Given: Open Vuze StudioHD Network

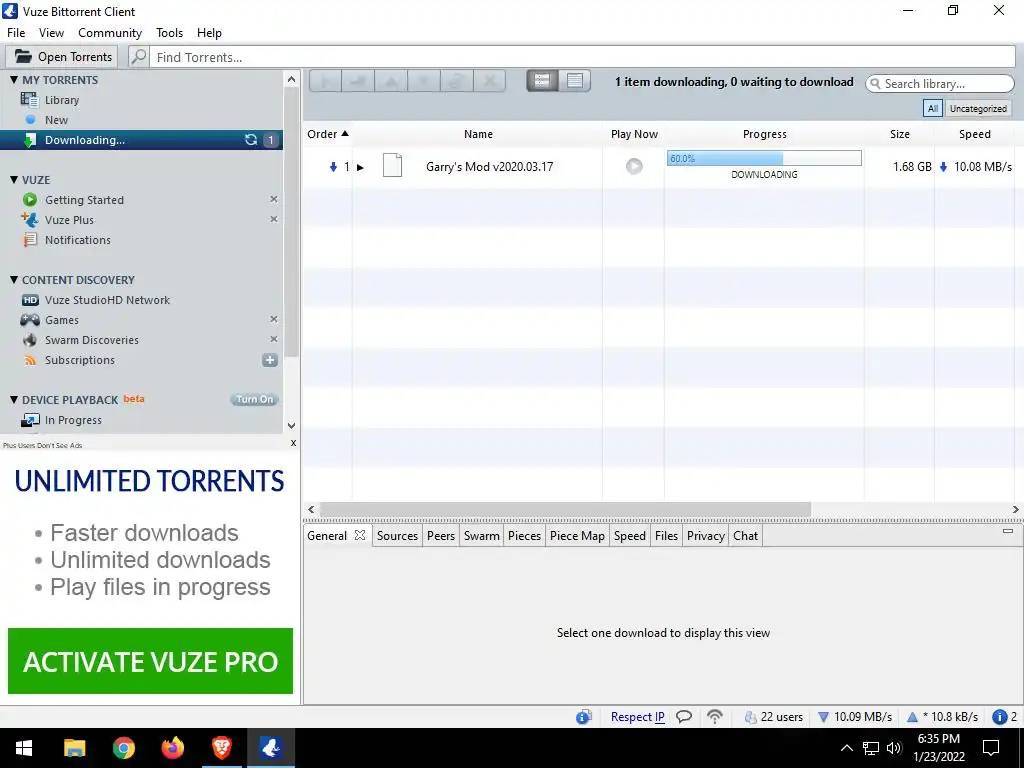Looking at the screenshot, I should point(106,300).
